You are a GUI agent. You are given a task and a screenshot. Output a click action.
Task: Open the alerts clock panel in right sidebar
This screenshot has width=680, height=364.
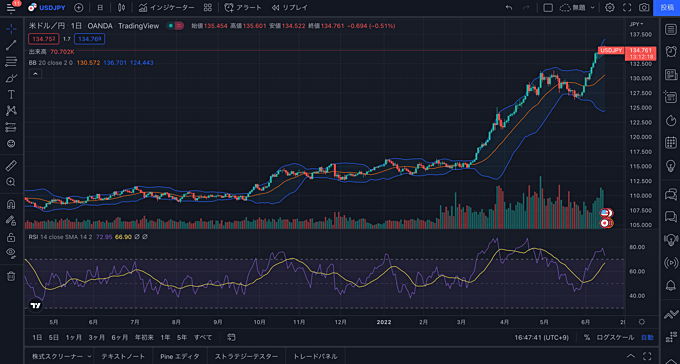coord(670,51)
